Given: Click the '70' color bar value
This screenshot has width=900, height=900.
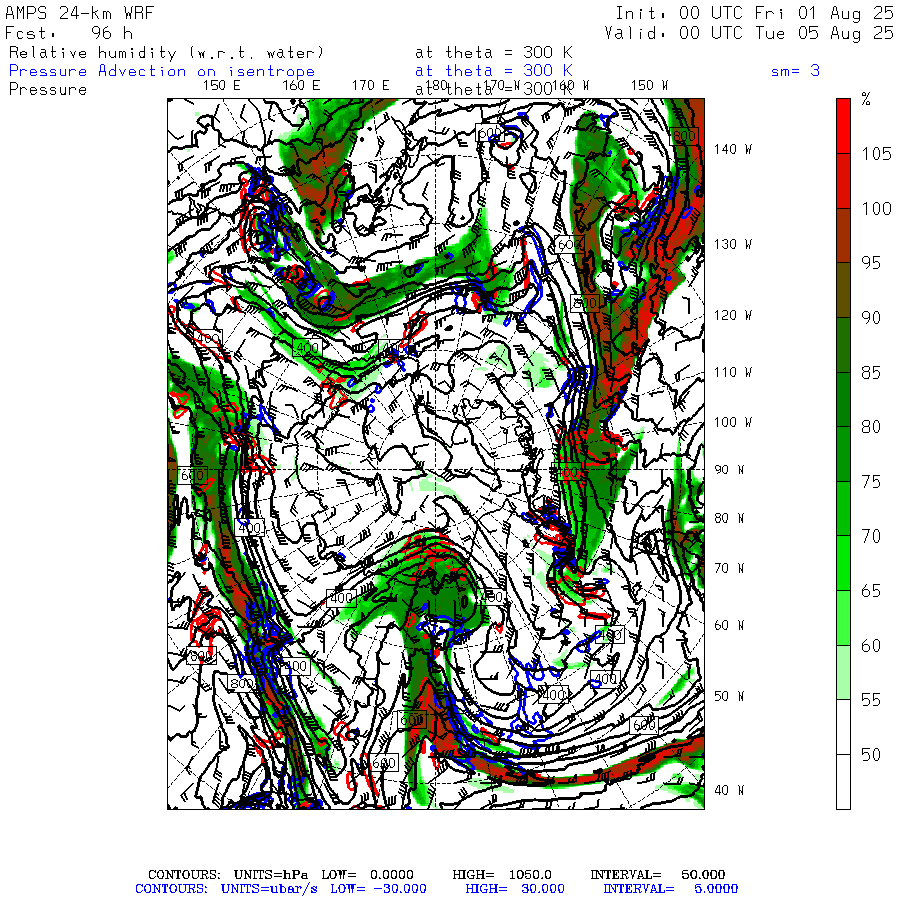Looking at the screenshot, I should pos(871,536).
